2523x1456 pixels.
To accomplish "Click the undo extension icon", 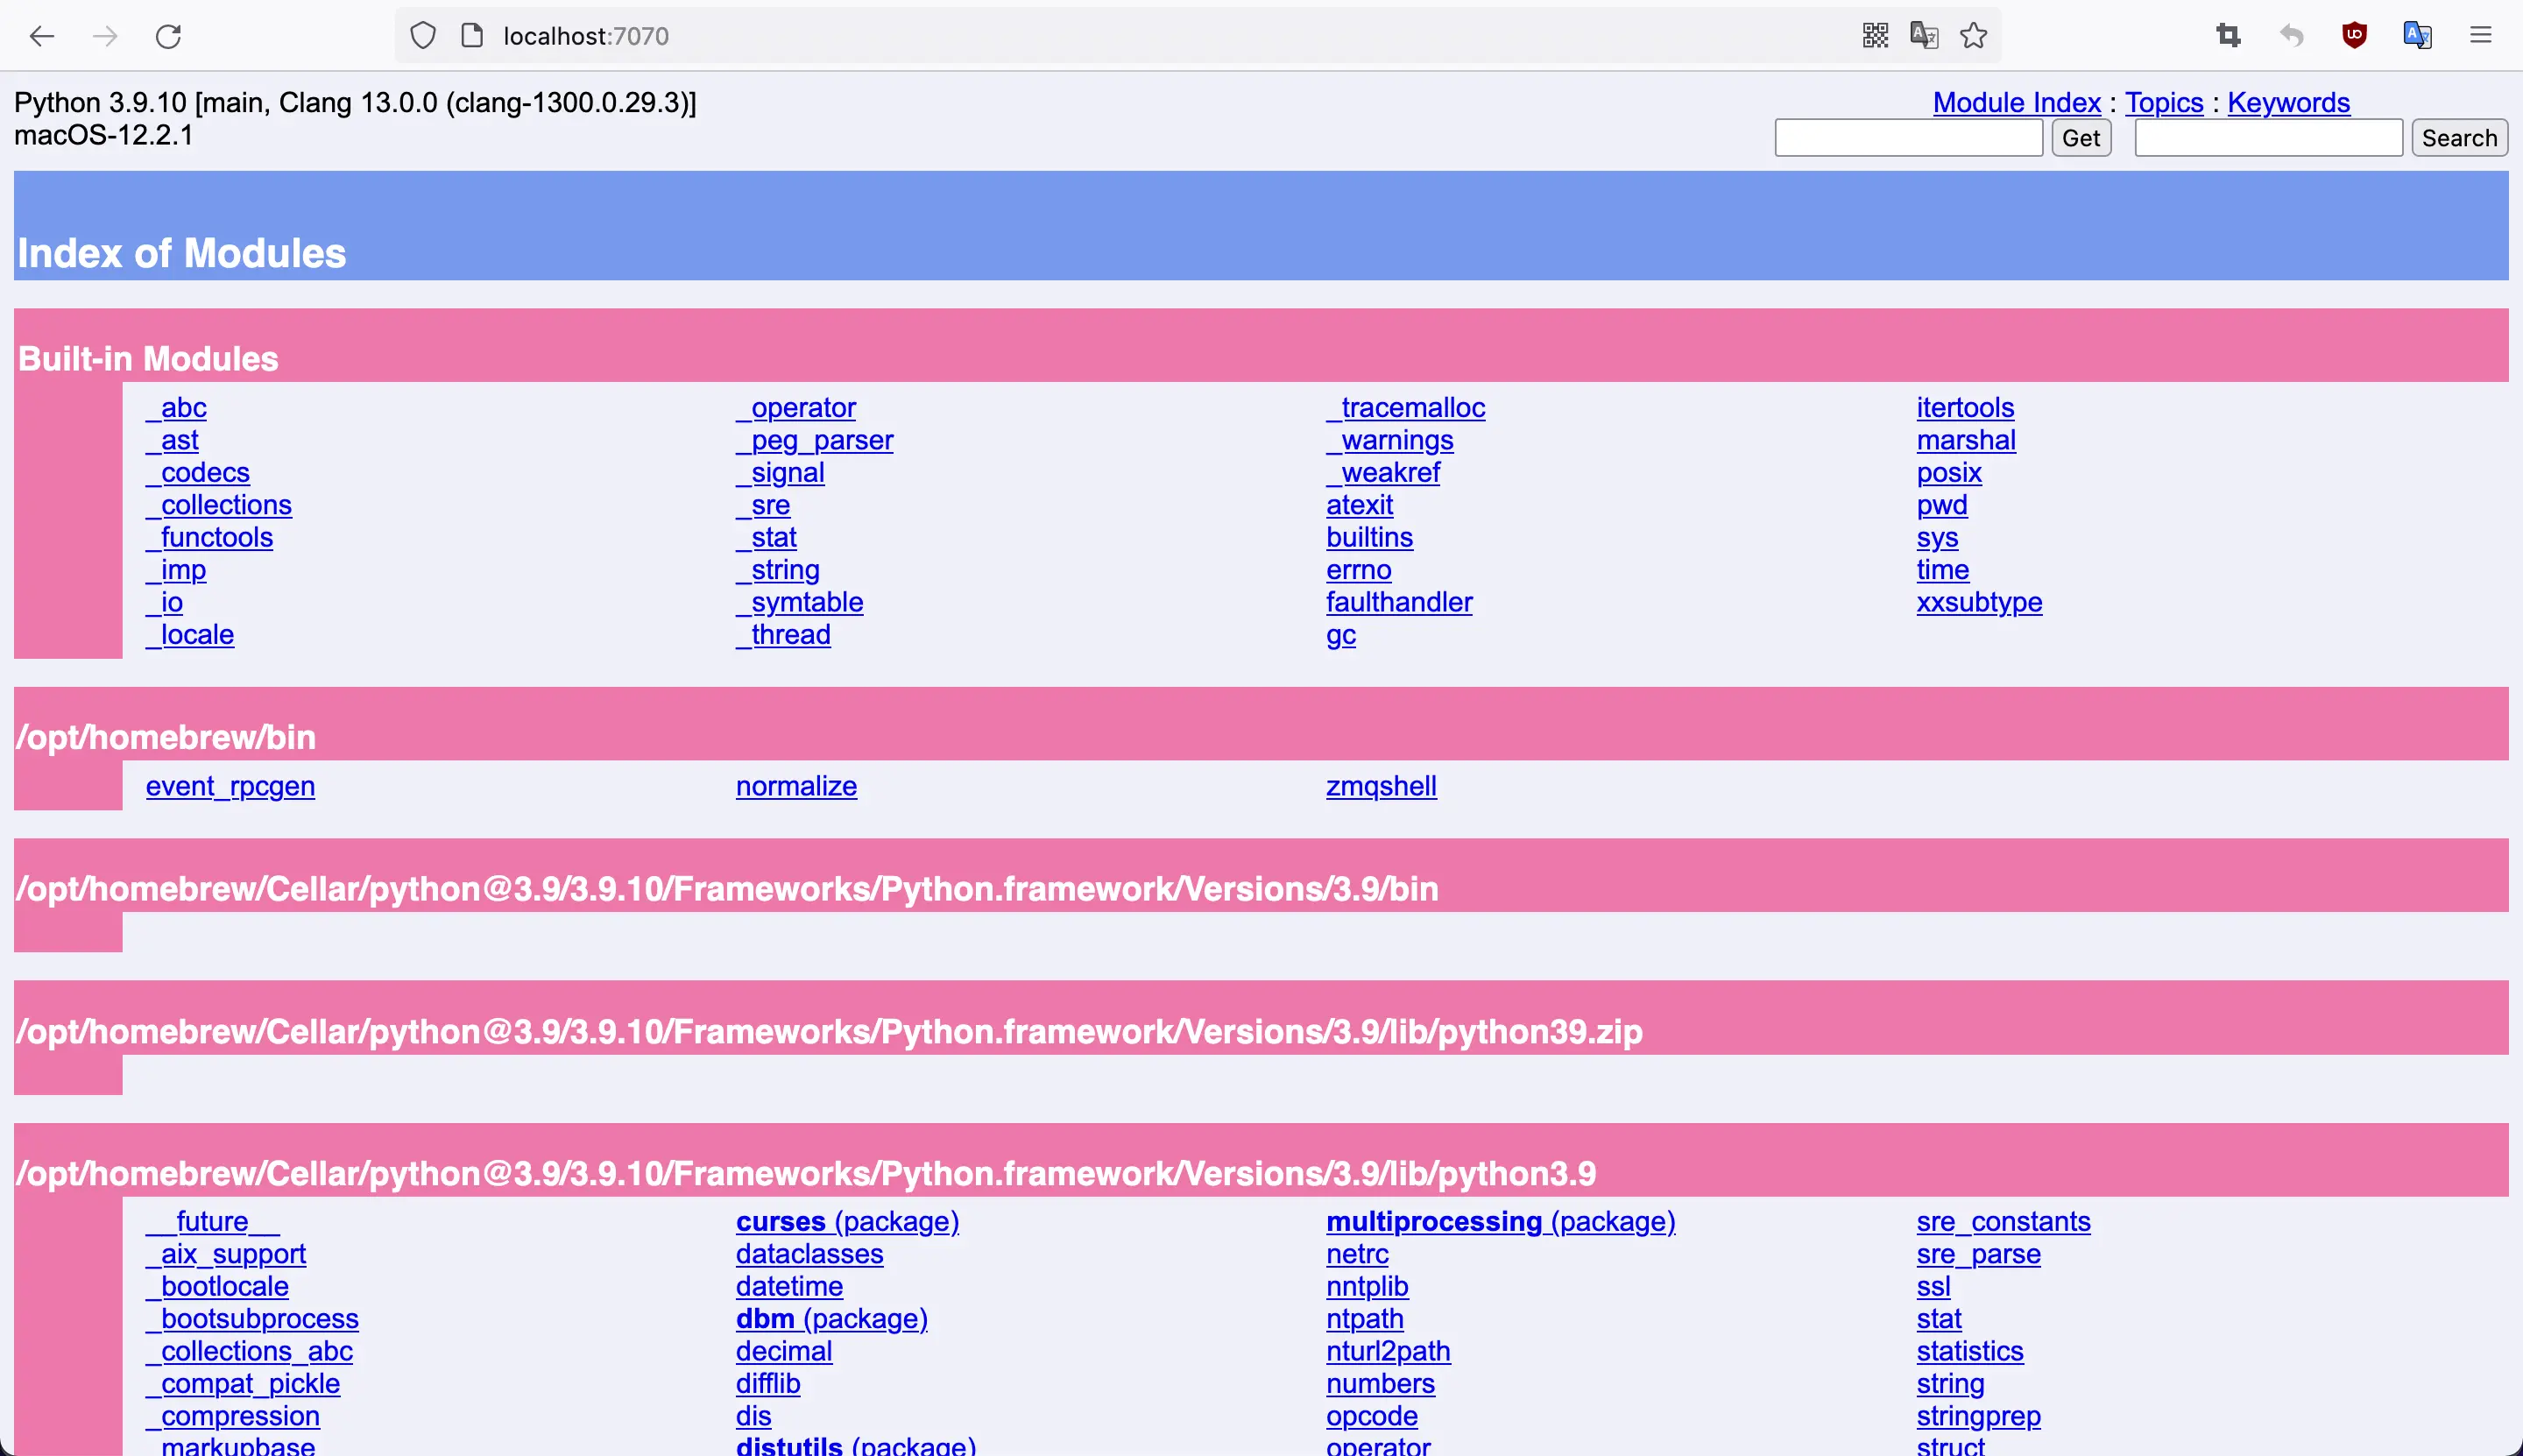I will point(2290,36).
